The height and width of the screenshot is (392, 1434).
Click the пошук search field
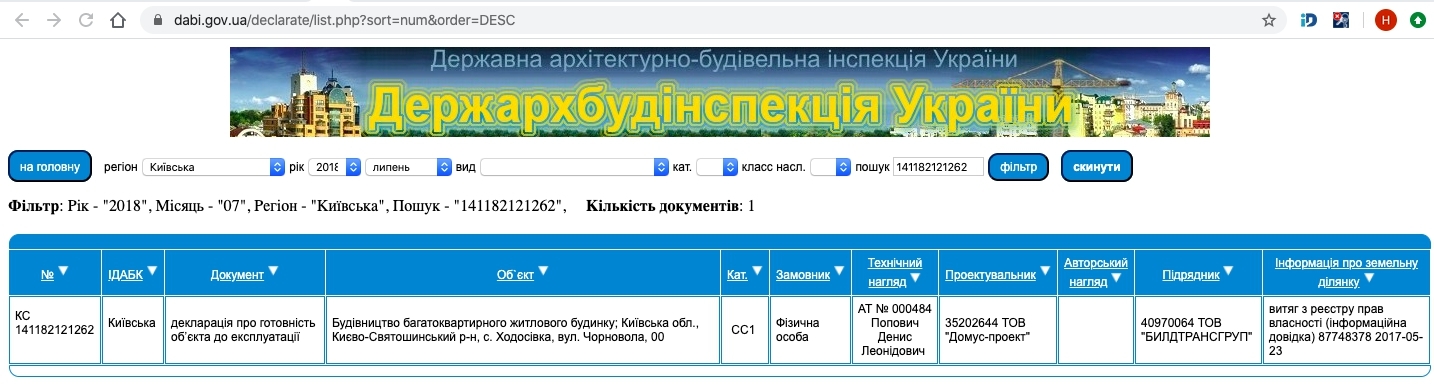938,167
